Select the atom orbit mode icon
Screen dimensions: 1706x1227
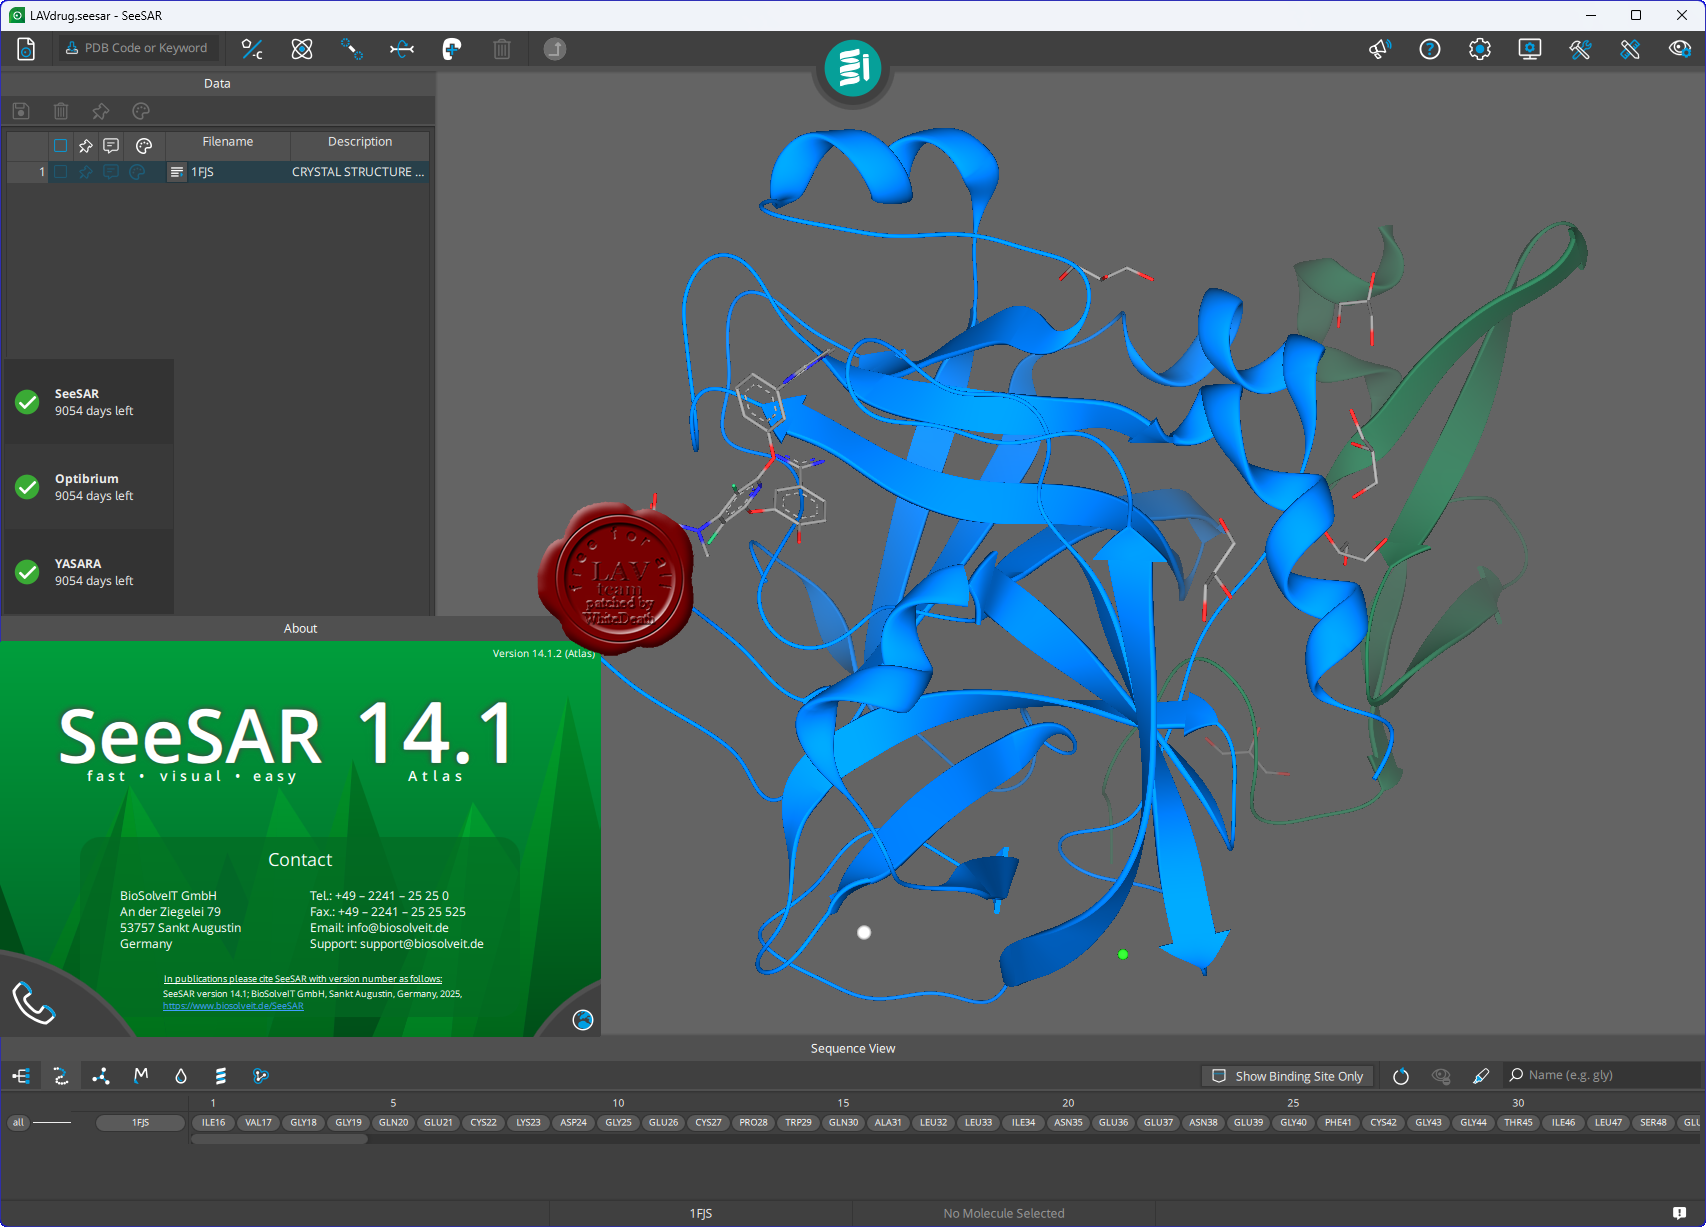302,48
